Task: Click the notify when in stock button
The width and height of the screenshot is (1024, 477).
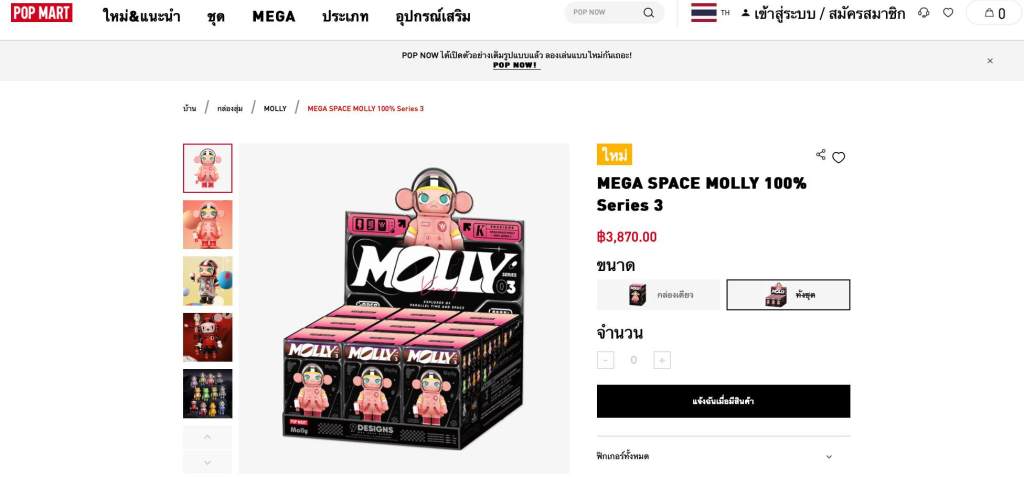Action: point(723,401)
